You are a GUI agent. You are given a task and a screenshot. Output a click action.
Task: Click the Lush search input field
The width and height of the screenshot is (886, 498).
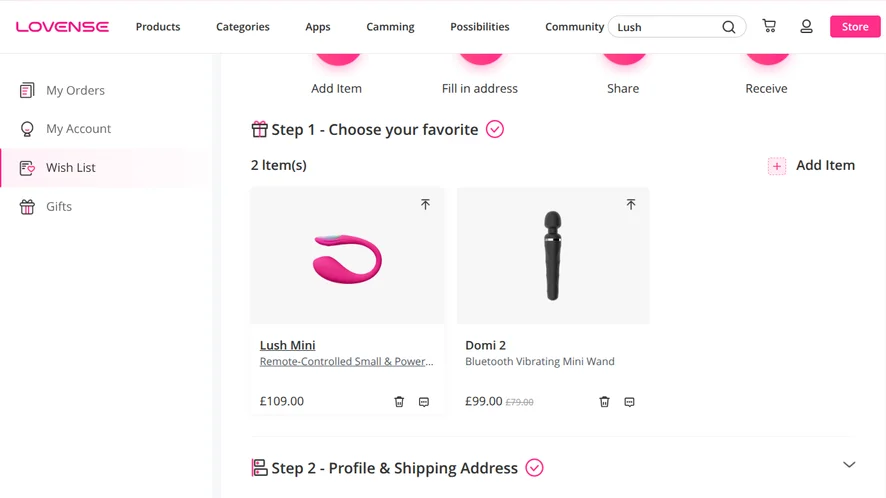(x=665, y=27)
